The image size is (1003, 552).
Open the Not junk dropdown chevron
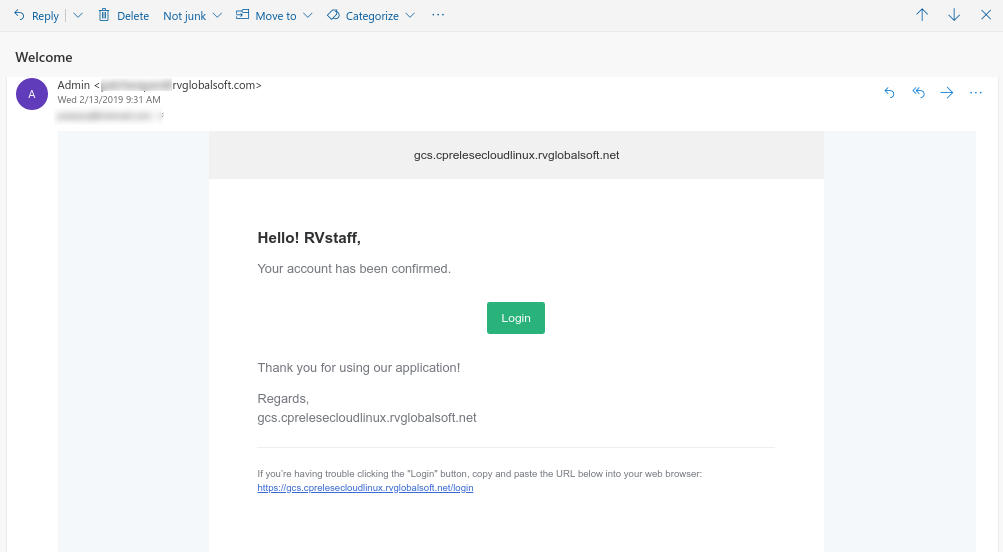(x=217, y=15)
